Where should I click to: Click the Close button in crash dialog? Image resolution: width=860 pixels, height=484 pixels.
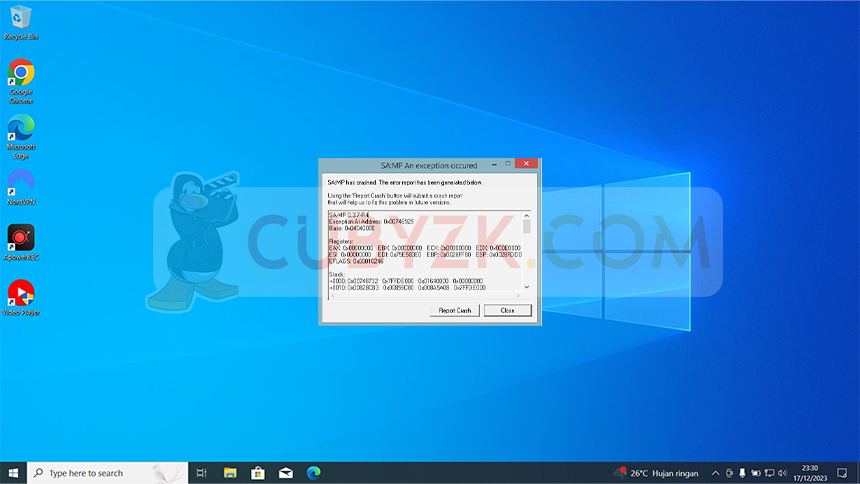click(507, 311)
